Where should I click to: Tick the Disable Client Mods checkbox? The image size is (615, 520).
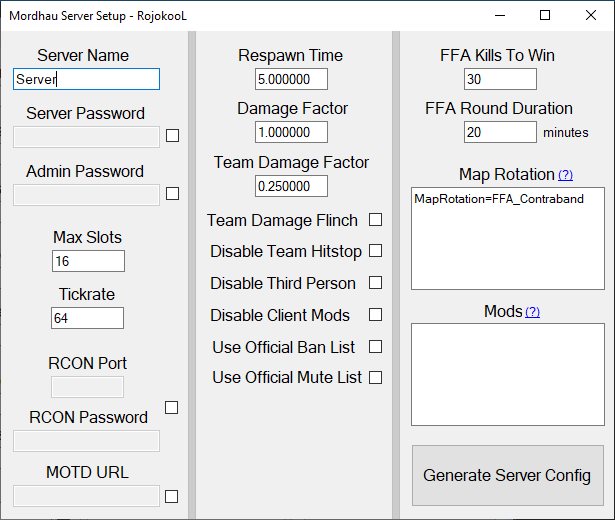click(x=375, y=315)
